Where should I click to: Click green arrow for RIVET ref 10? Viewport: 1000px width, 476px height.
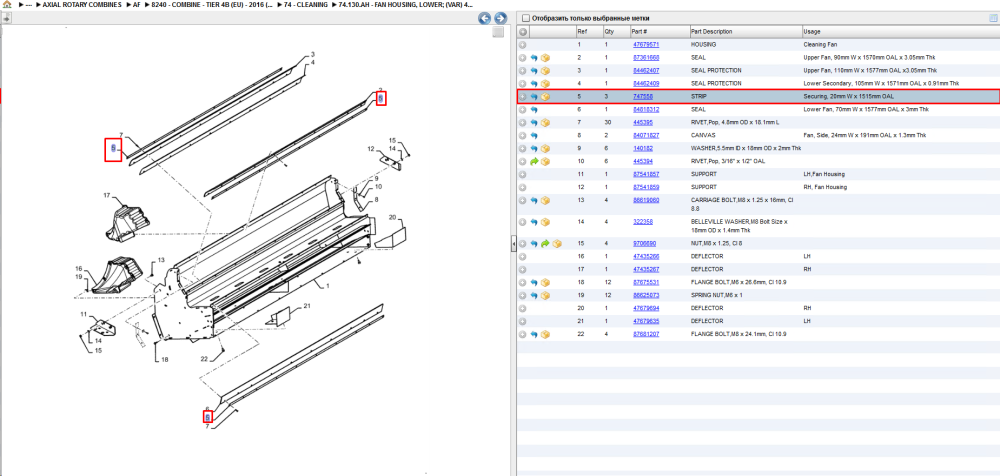click(534, 161)
